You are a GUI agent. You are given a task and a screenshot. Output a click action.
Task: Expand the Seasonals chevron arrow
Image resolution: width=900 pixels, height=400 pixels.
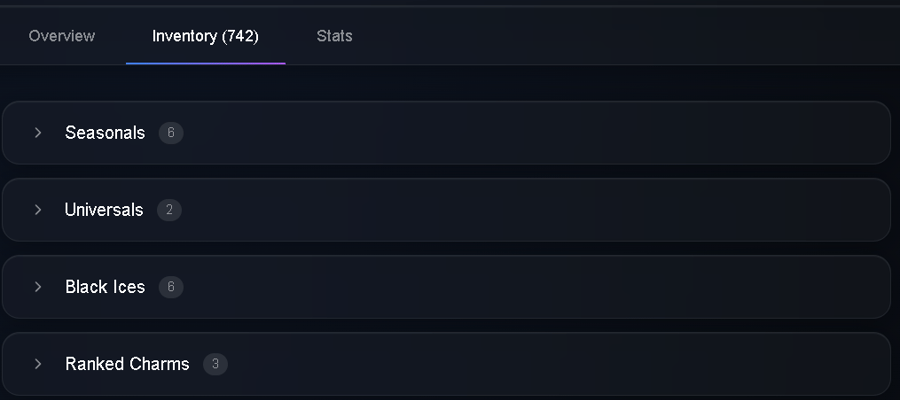click(x=38, y=133)
